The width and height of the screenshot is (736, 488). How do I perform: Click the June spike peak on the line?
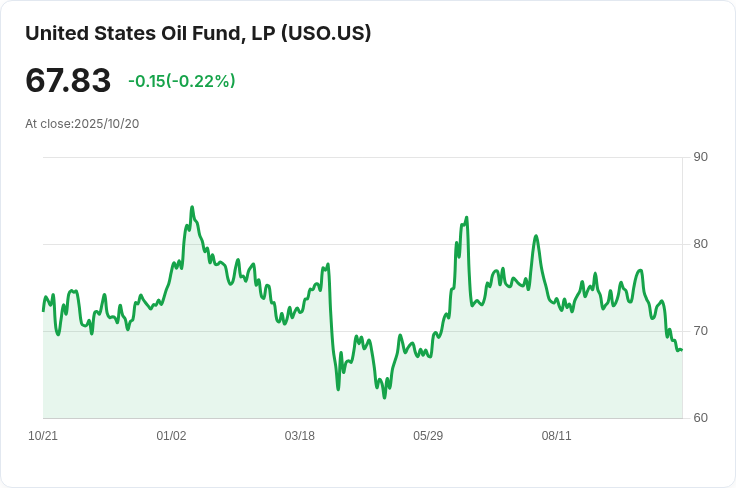pyautogui.click(x=466, y=217)
